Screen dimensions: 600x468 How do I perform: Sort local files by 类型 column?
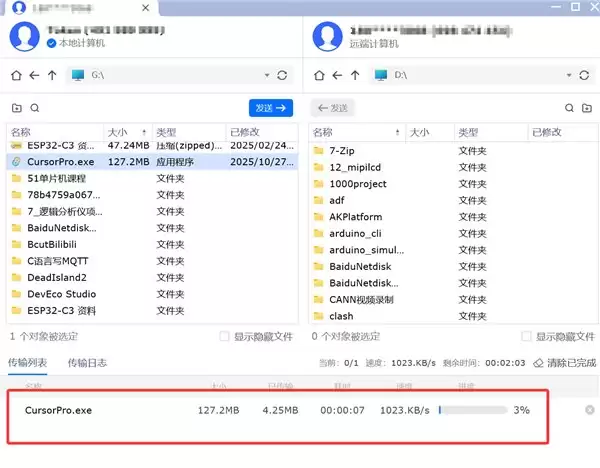click(x=189, y=132)
